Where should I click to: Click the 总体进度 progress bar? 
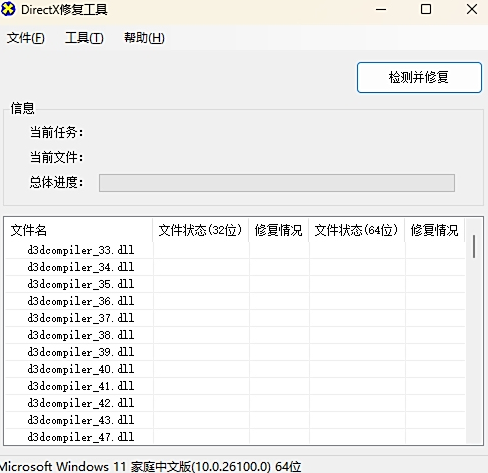pyautogui.click(x=277, y=183)
